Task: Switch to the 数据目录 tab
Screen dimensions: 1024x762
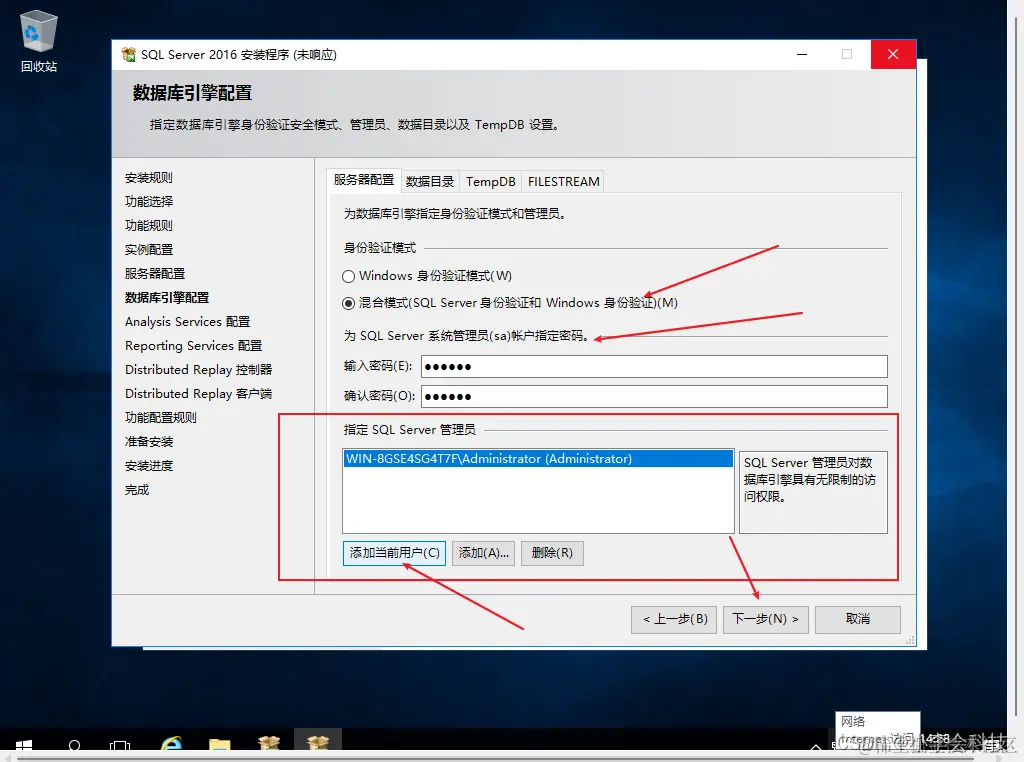Action: [x=430, y=182]
